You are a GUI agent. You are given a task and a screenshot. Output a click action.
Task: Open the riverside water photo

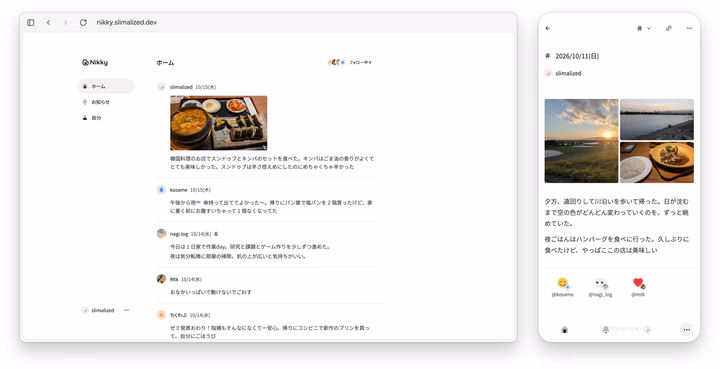[657, 119]
